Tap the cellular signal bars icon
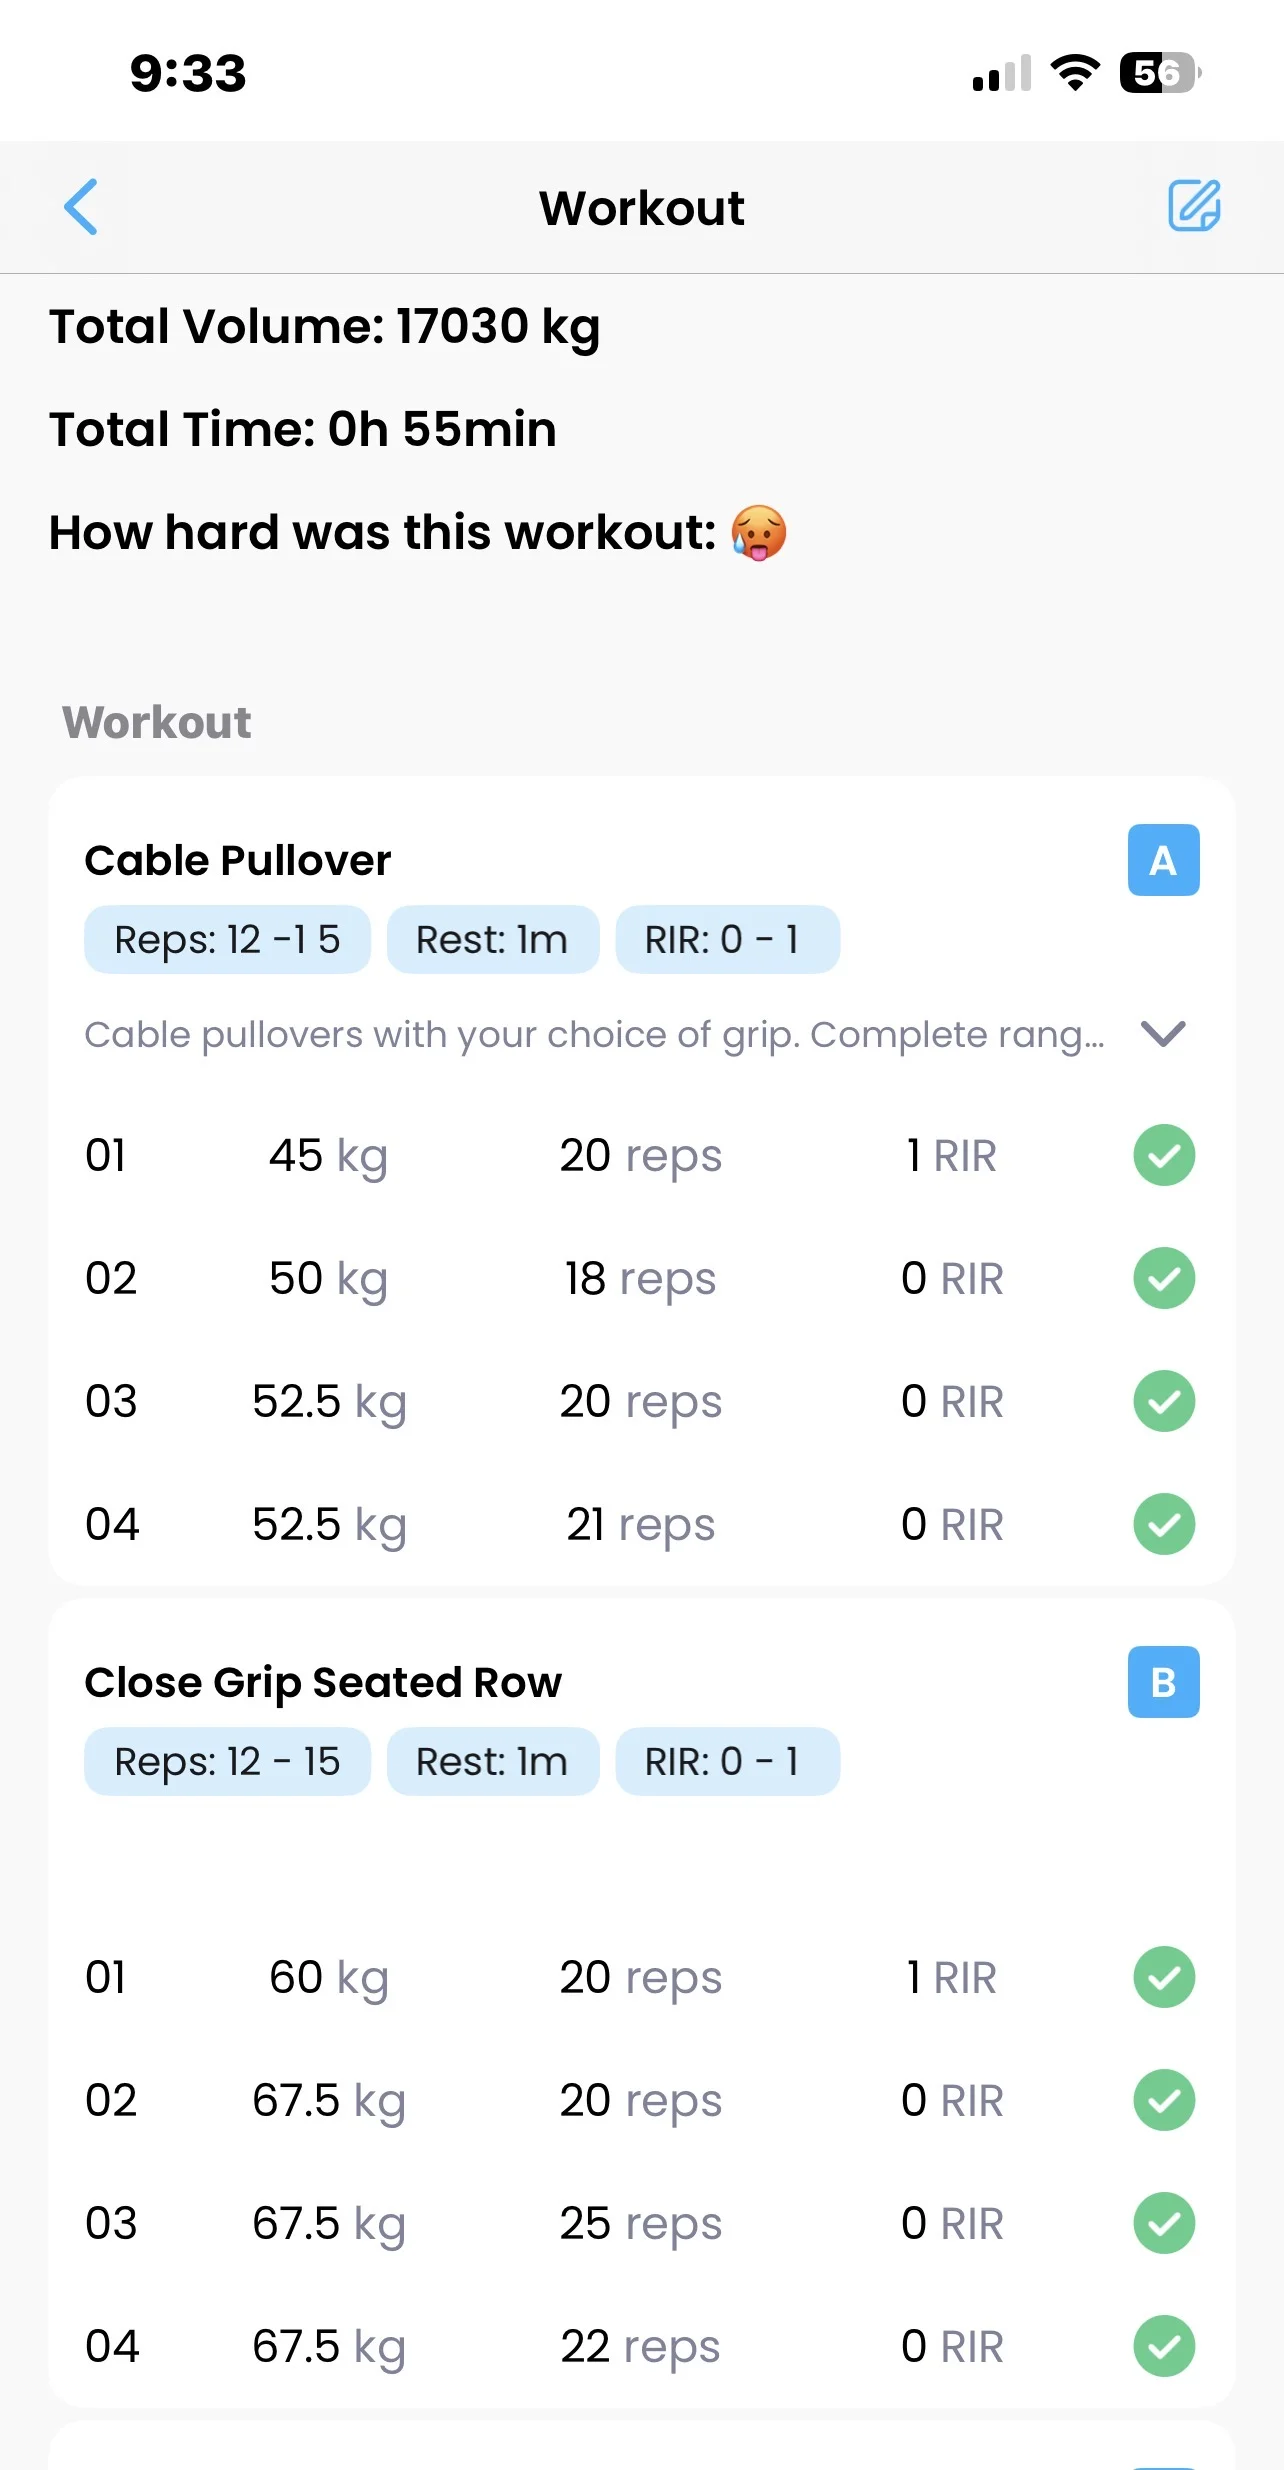 pyautogui.click(x=1001, y=74)
